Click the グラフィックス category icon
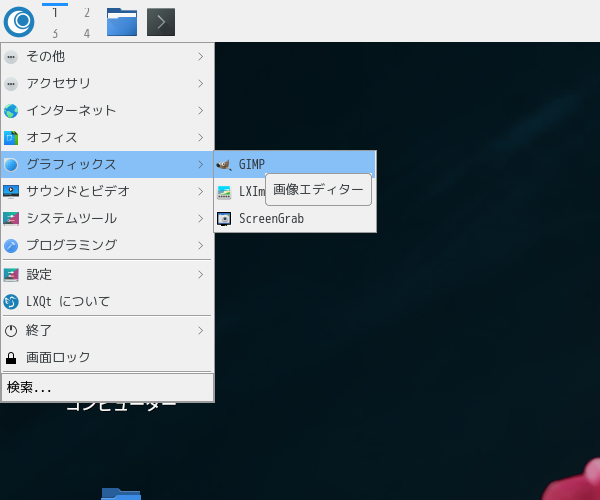This screenshot has width=600, height=500. (x=11, y=164)
